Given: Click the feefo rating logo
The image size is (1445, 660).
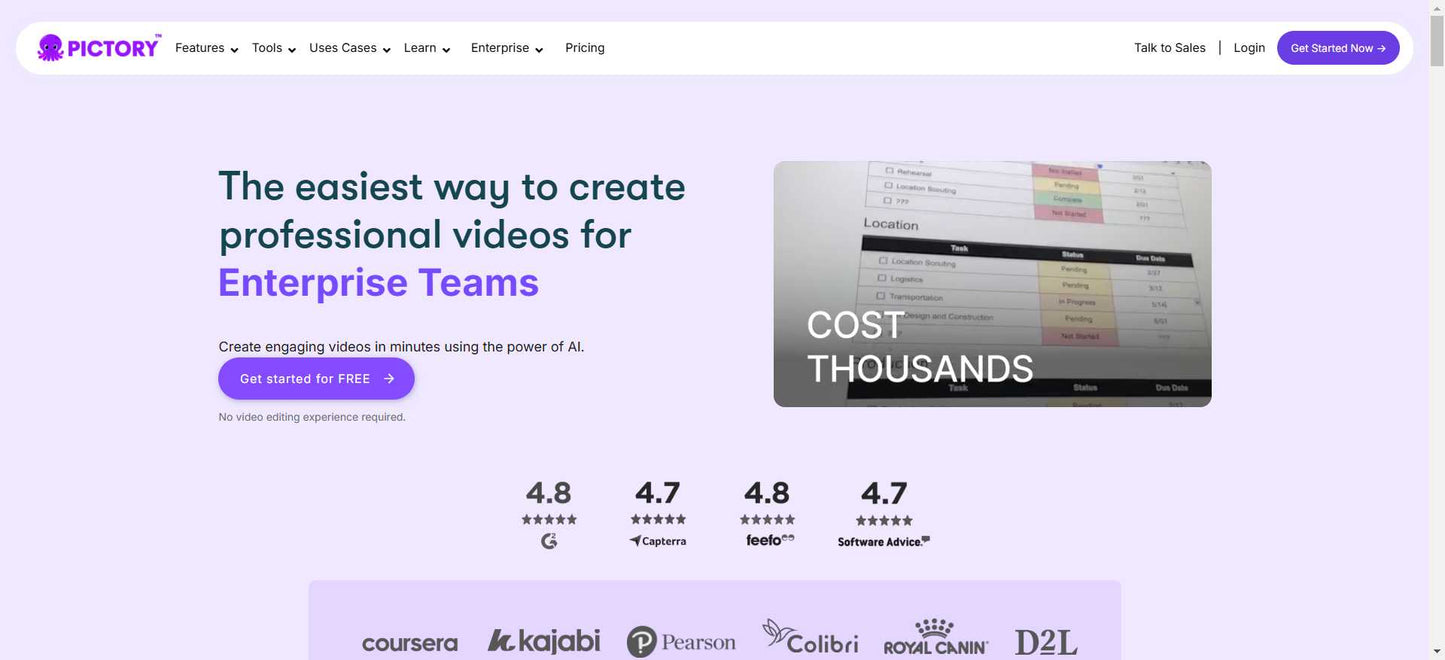Looking at the screenshot, I should (769, 540).
